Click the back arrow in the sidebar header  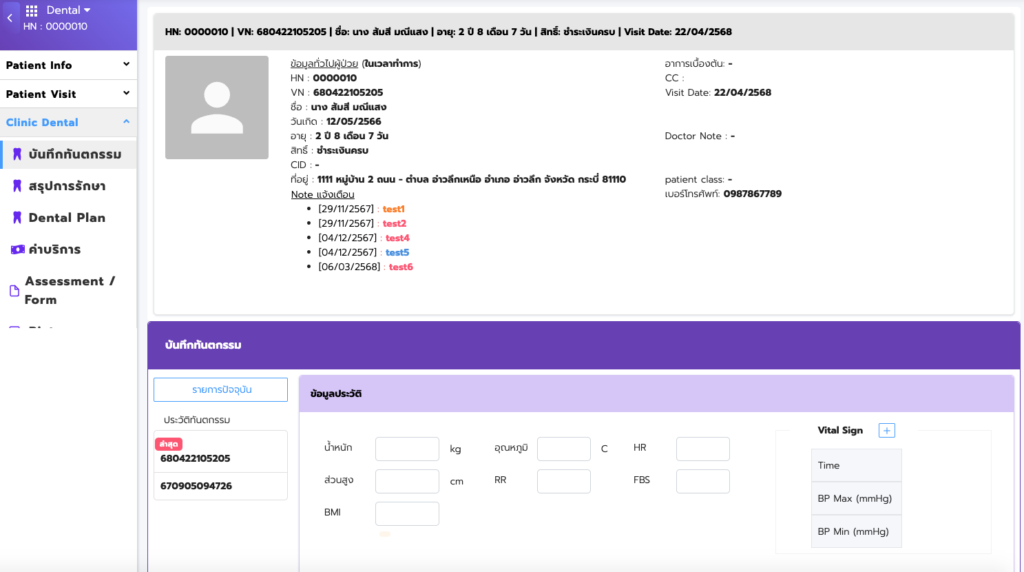click(x=9, y=18)
